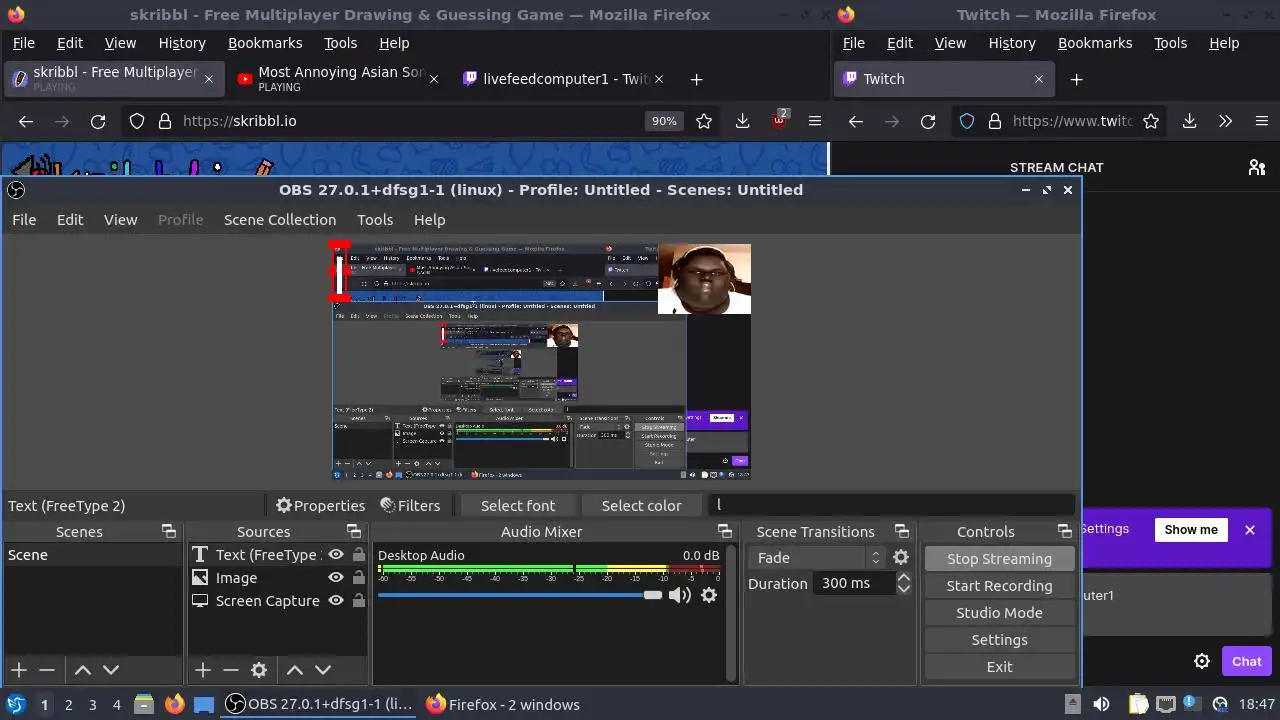
Task: Open OBS Tools menu
Action: [x=375, y=220]
